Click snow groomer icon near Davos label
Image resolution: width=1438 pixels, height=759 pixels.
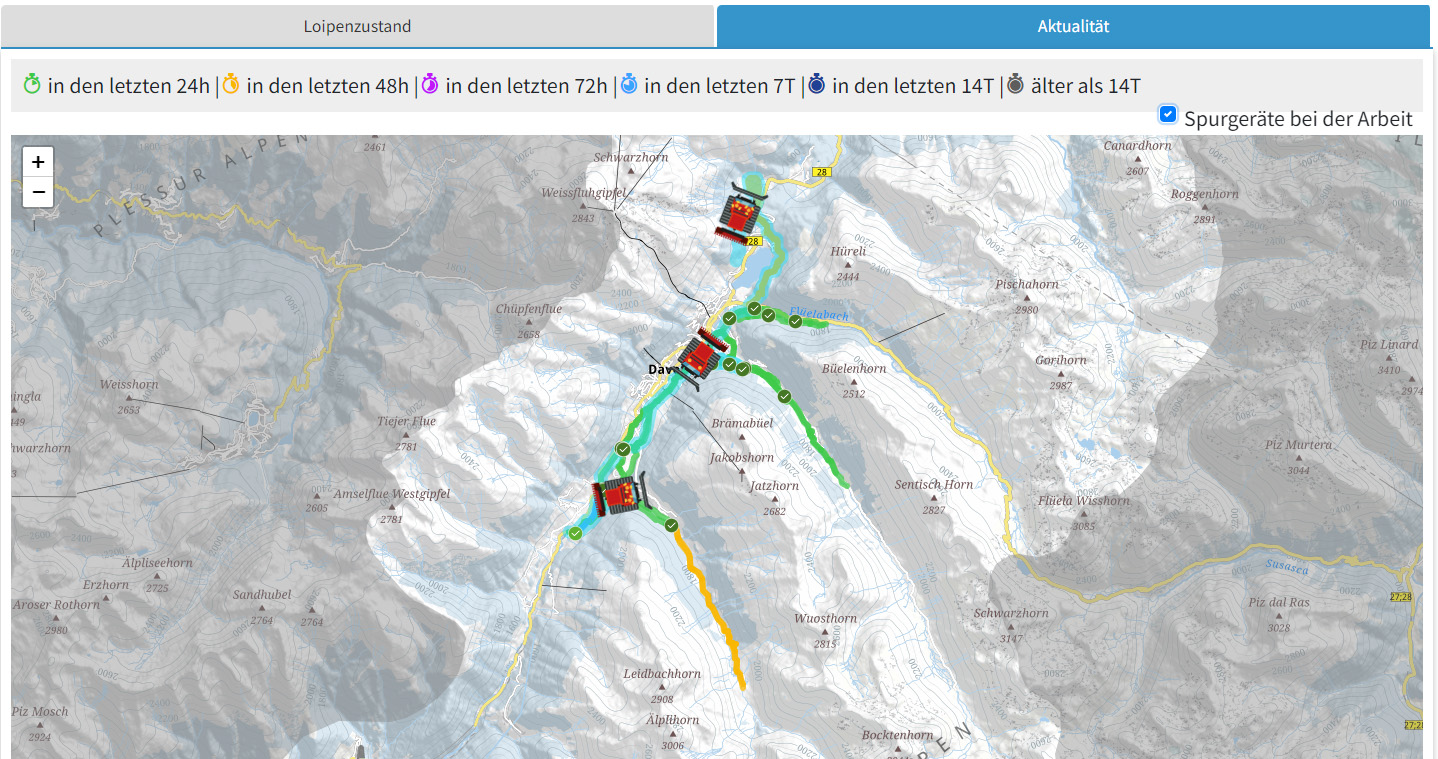point(700,354)
